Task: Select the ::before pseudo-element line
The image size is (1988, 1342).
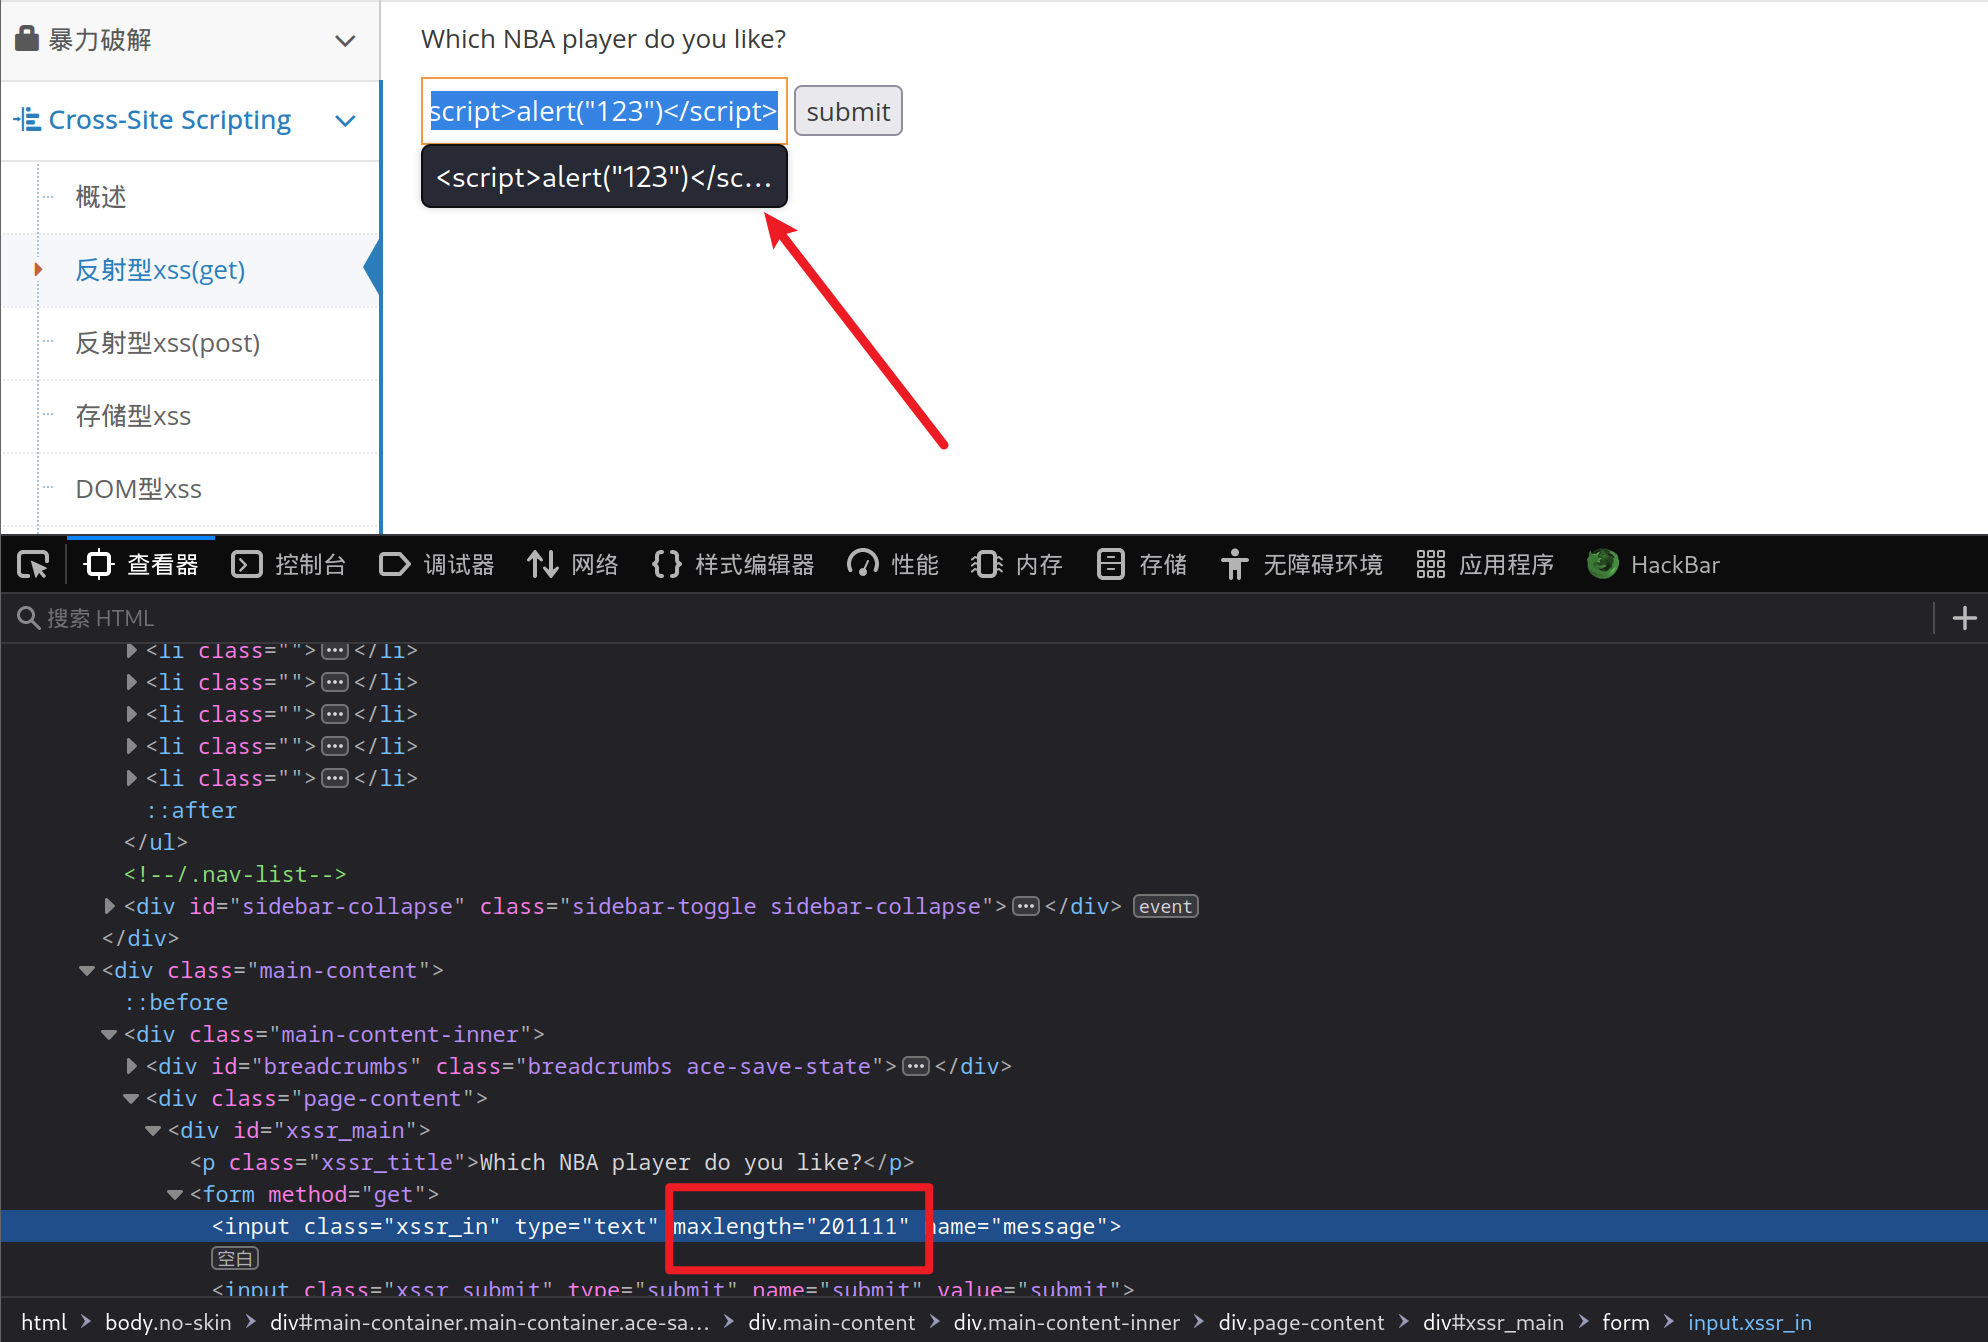Action: click(176, 1002)
